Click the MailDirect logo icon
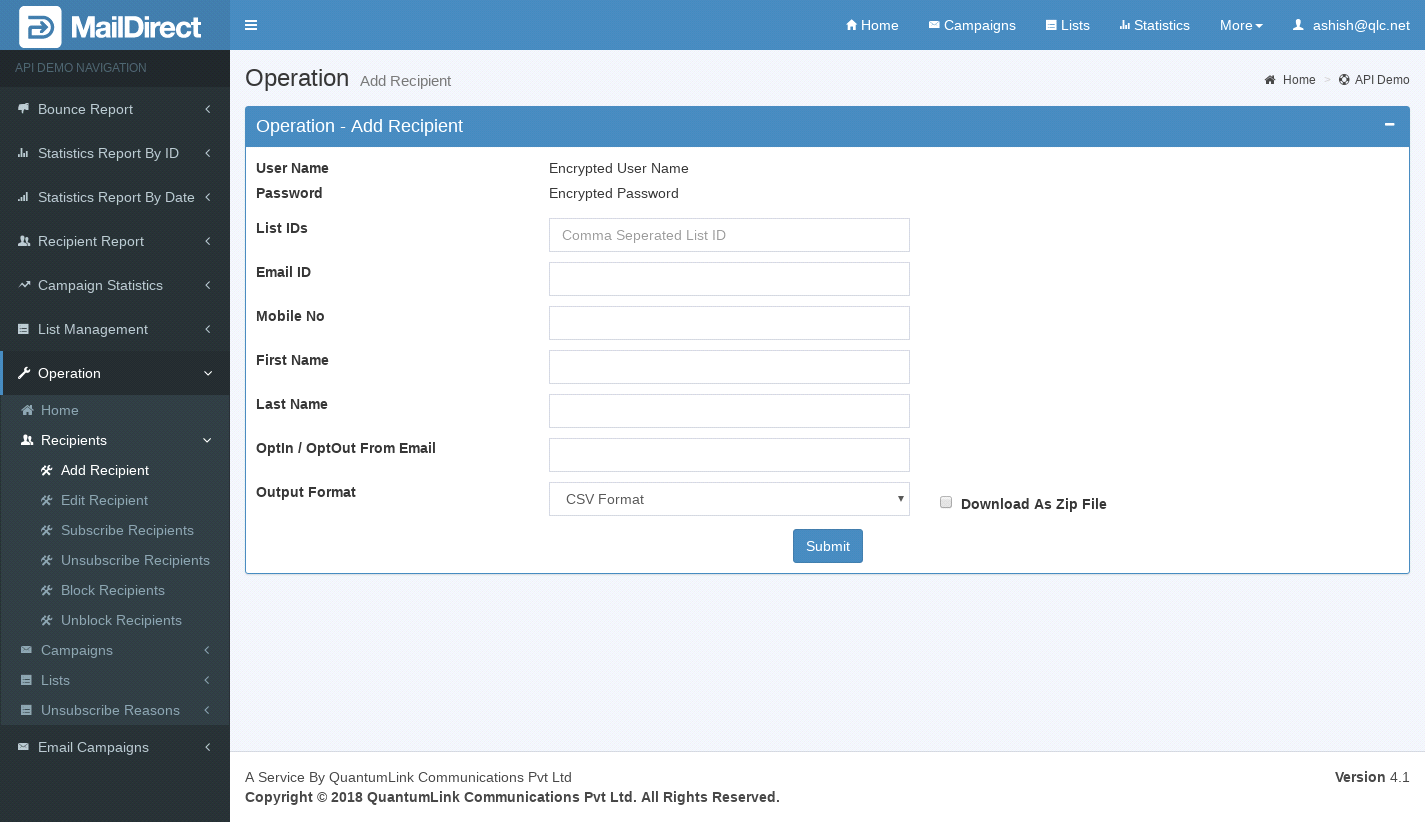The image size is (1425, 822). pos(40,26)
